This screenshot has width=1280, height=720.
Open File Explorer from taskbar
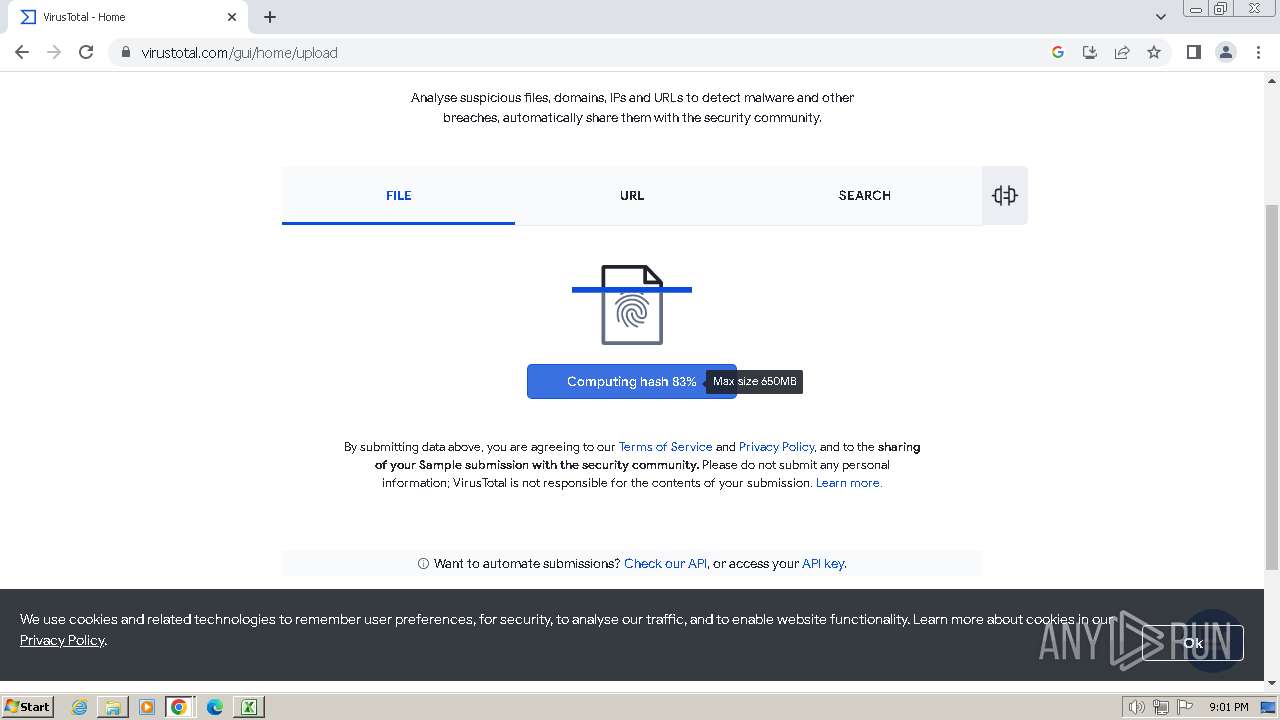(113, 707)
